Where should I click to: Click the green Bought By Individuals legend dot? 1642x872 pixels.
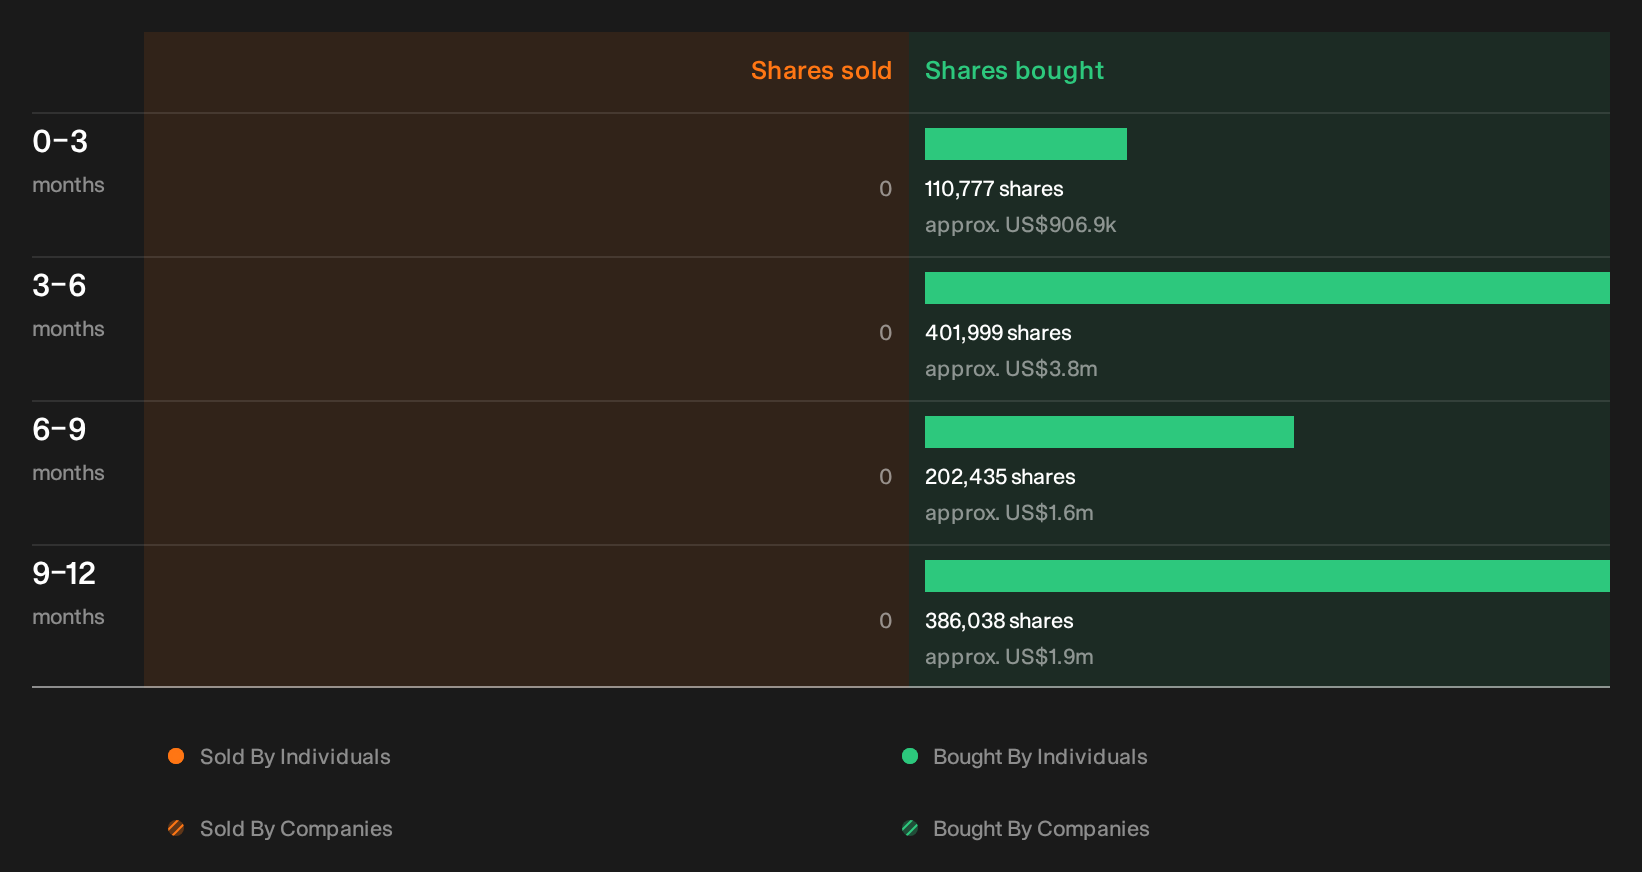click(x=910, y=756)
